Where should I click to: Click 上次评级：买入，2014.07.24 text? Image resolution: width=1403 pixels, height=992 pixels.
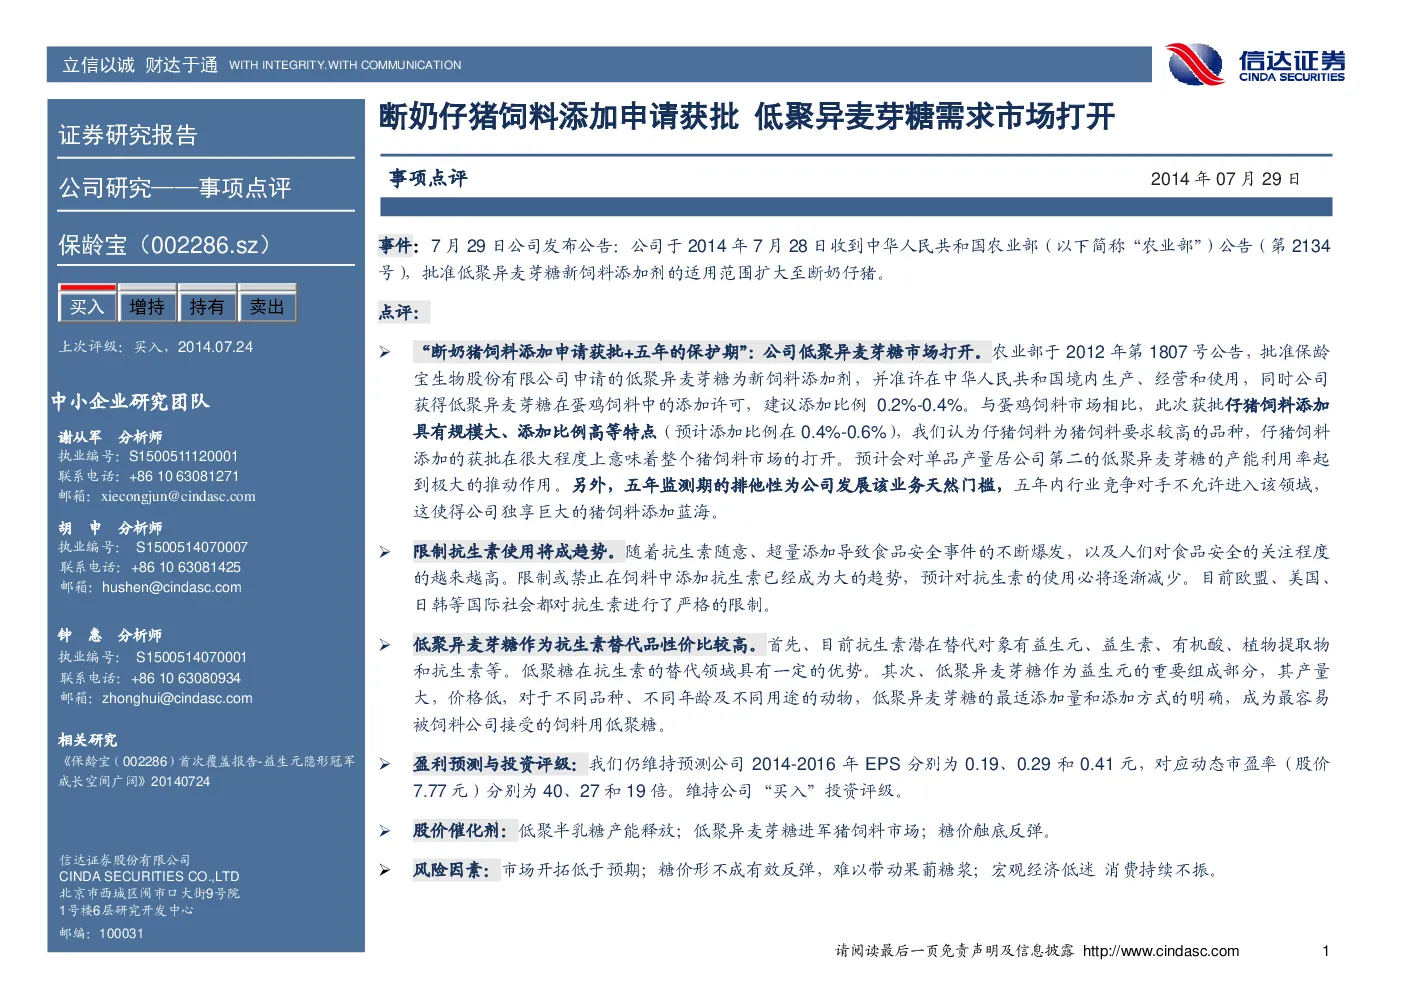click(156, 347)
